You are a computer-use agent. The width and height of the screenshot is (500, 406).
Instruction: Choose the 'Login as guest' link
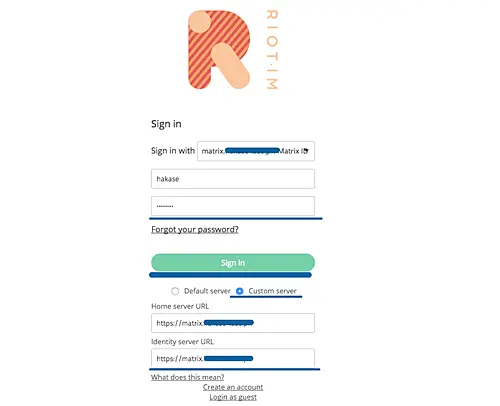coord(233,397)
